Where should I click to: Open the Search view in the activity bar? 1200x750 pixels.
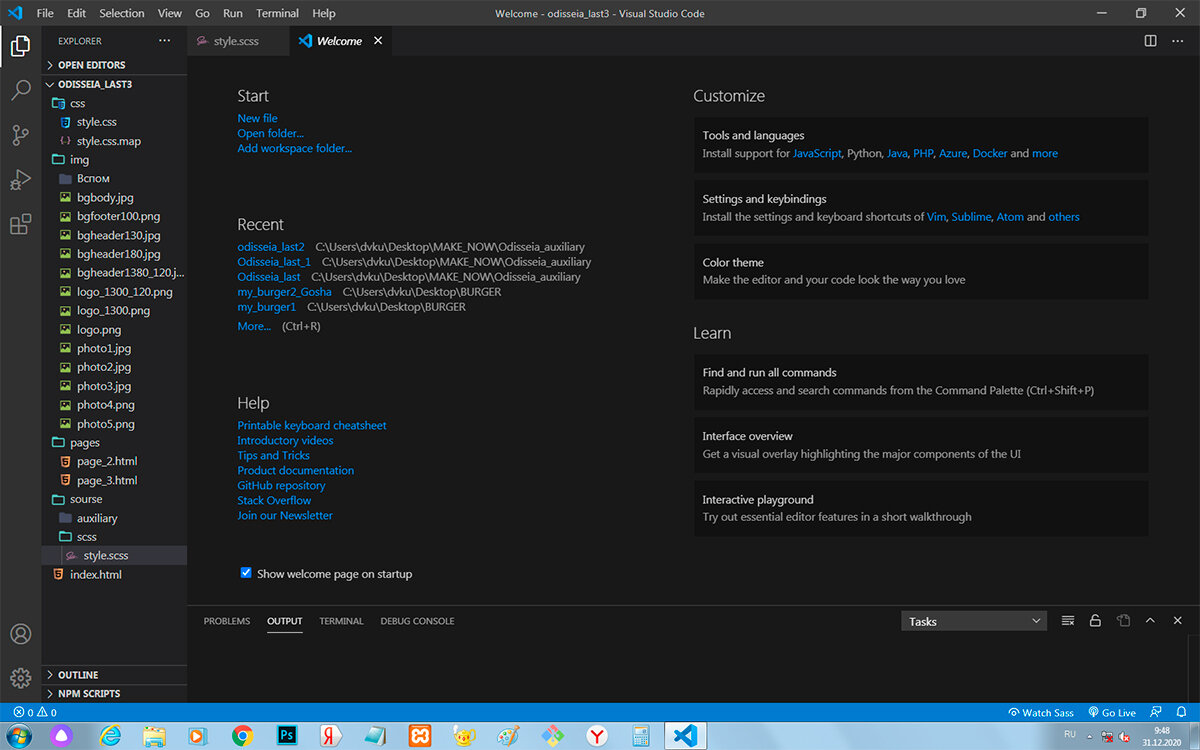21,90
